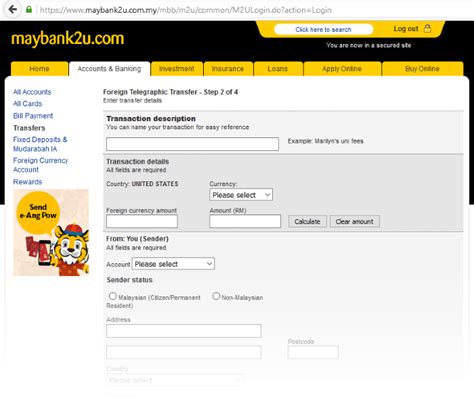Click the first Address line field
Screen dimensions: 474x402
(184, 331)
